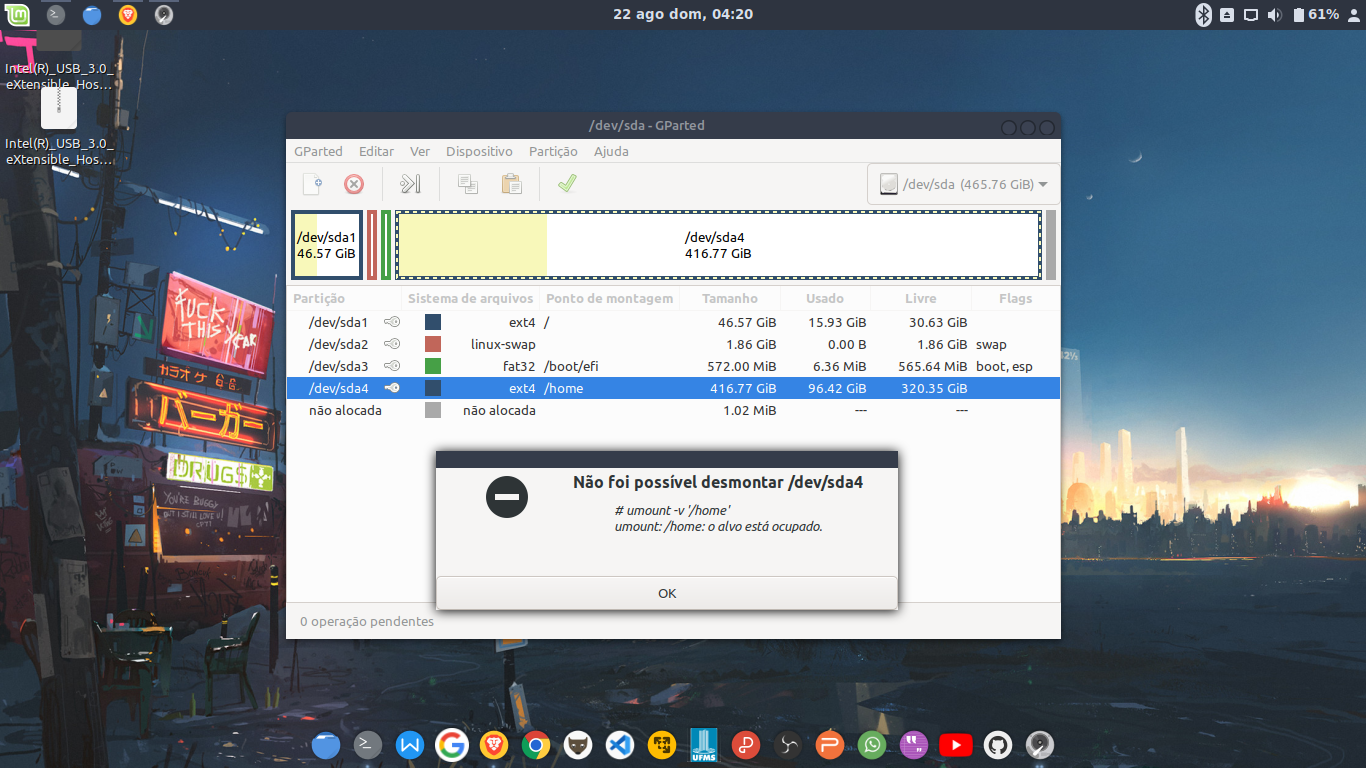Screen dimensions: 1366x768
Task: Open the Google icon in the dock
Action: 452,745
